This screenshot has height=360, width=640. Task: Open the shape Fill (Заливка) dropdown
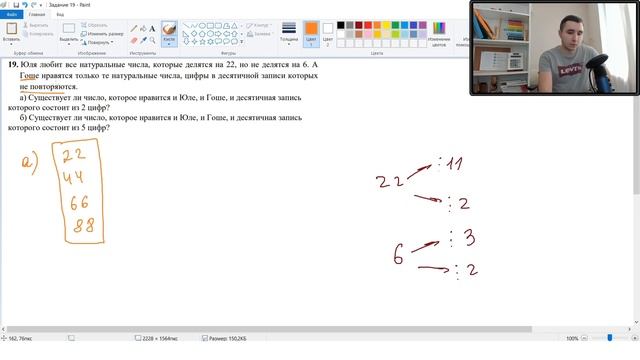click(260, 34)
